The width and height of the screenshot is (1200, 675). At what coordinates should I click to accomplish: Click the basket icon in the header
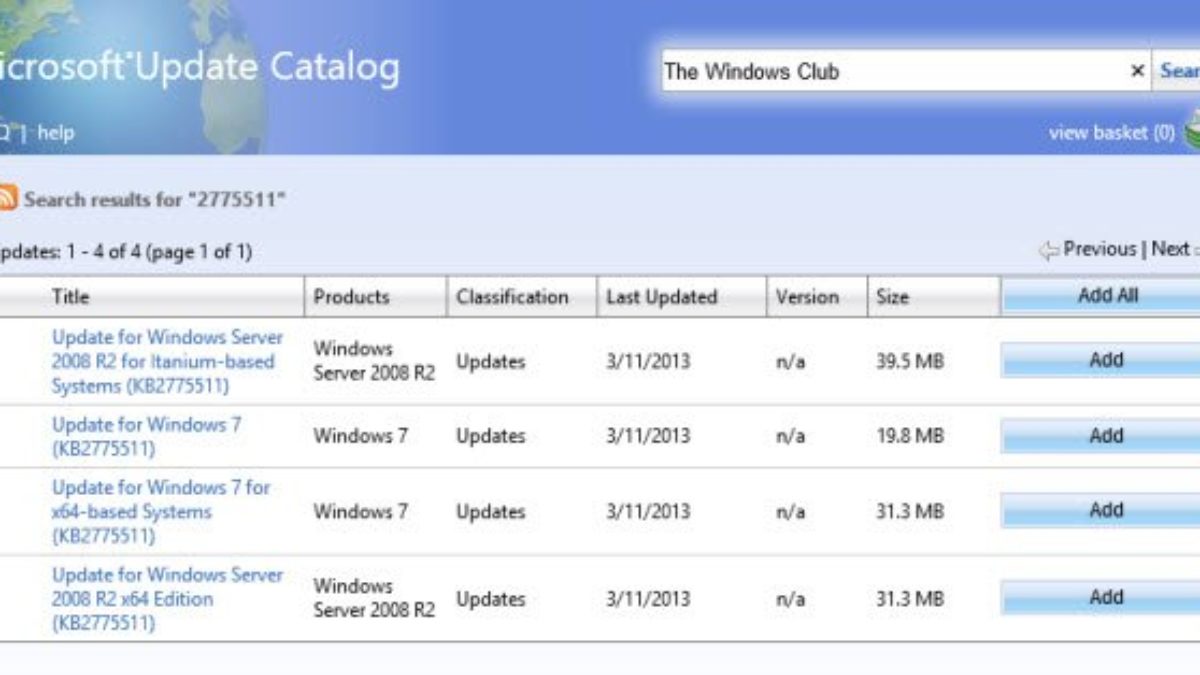[1191, 131]
